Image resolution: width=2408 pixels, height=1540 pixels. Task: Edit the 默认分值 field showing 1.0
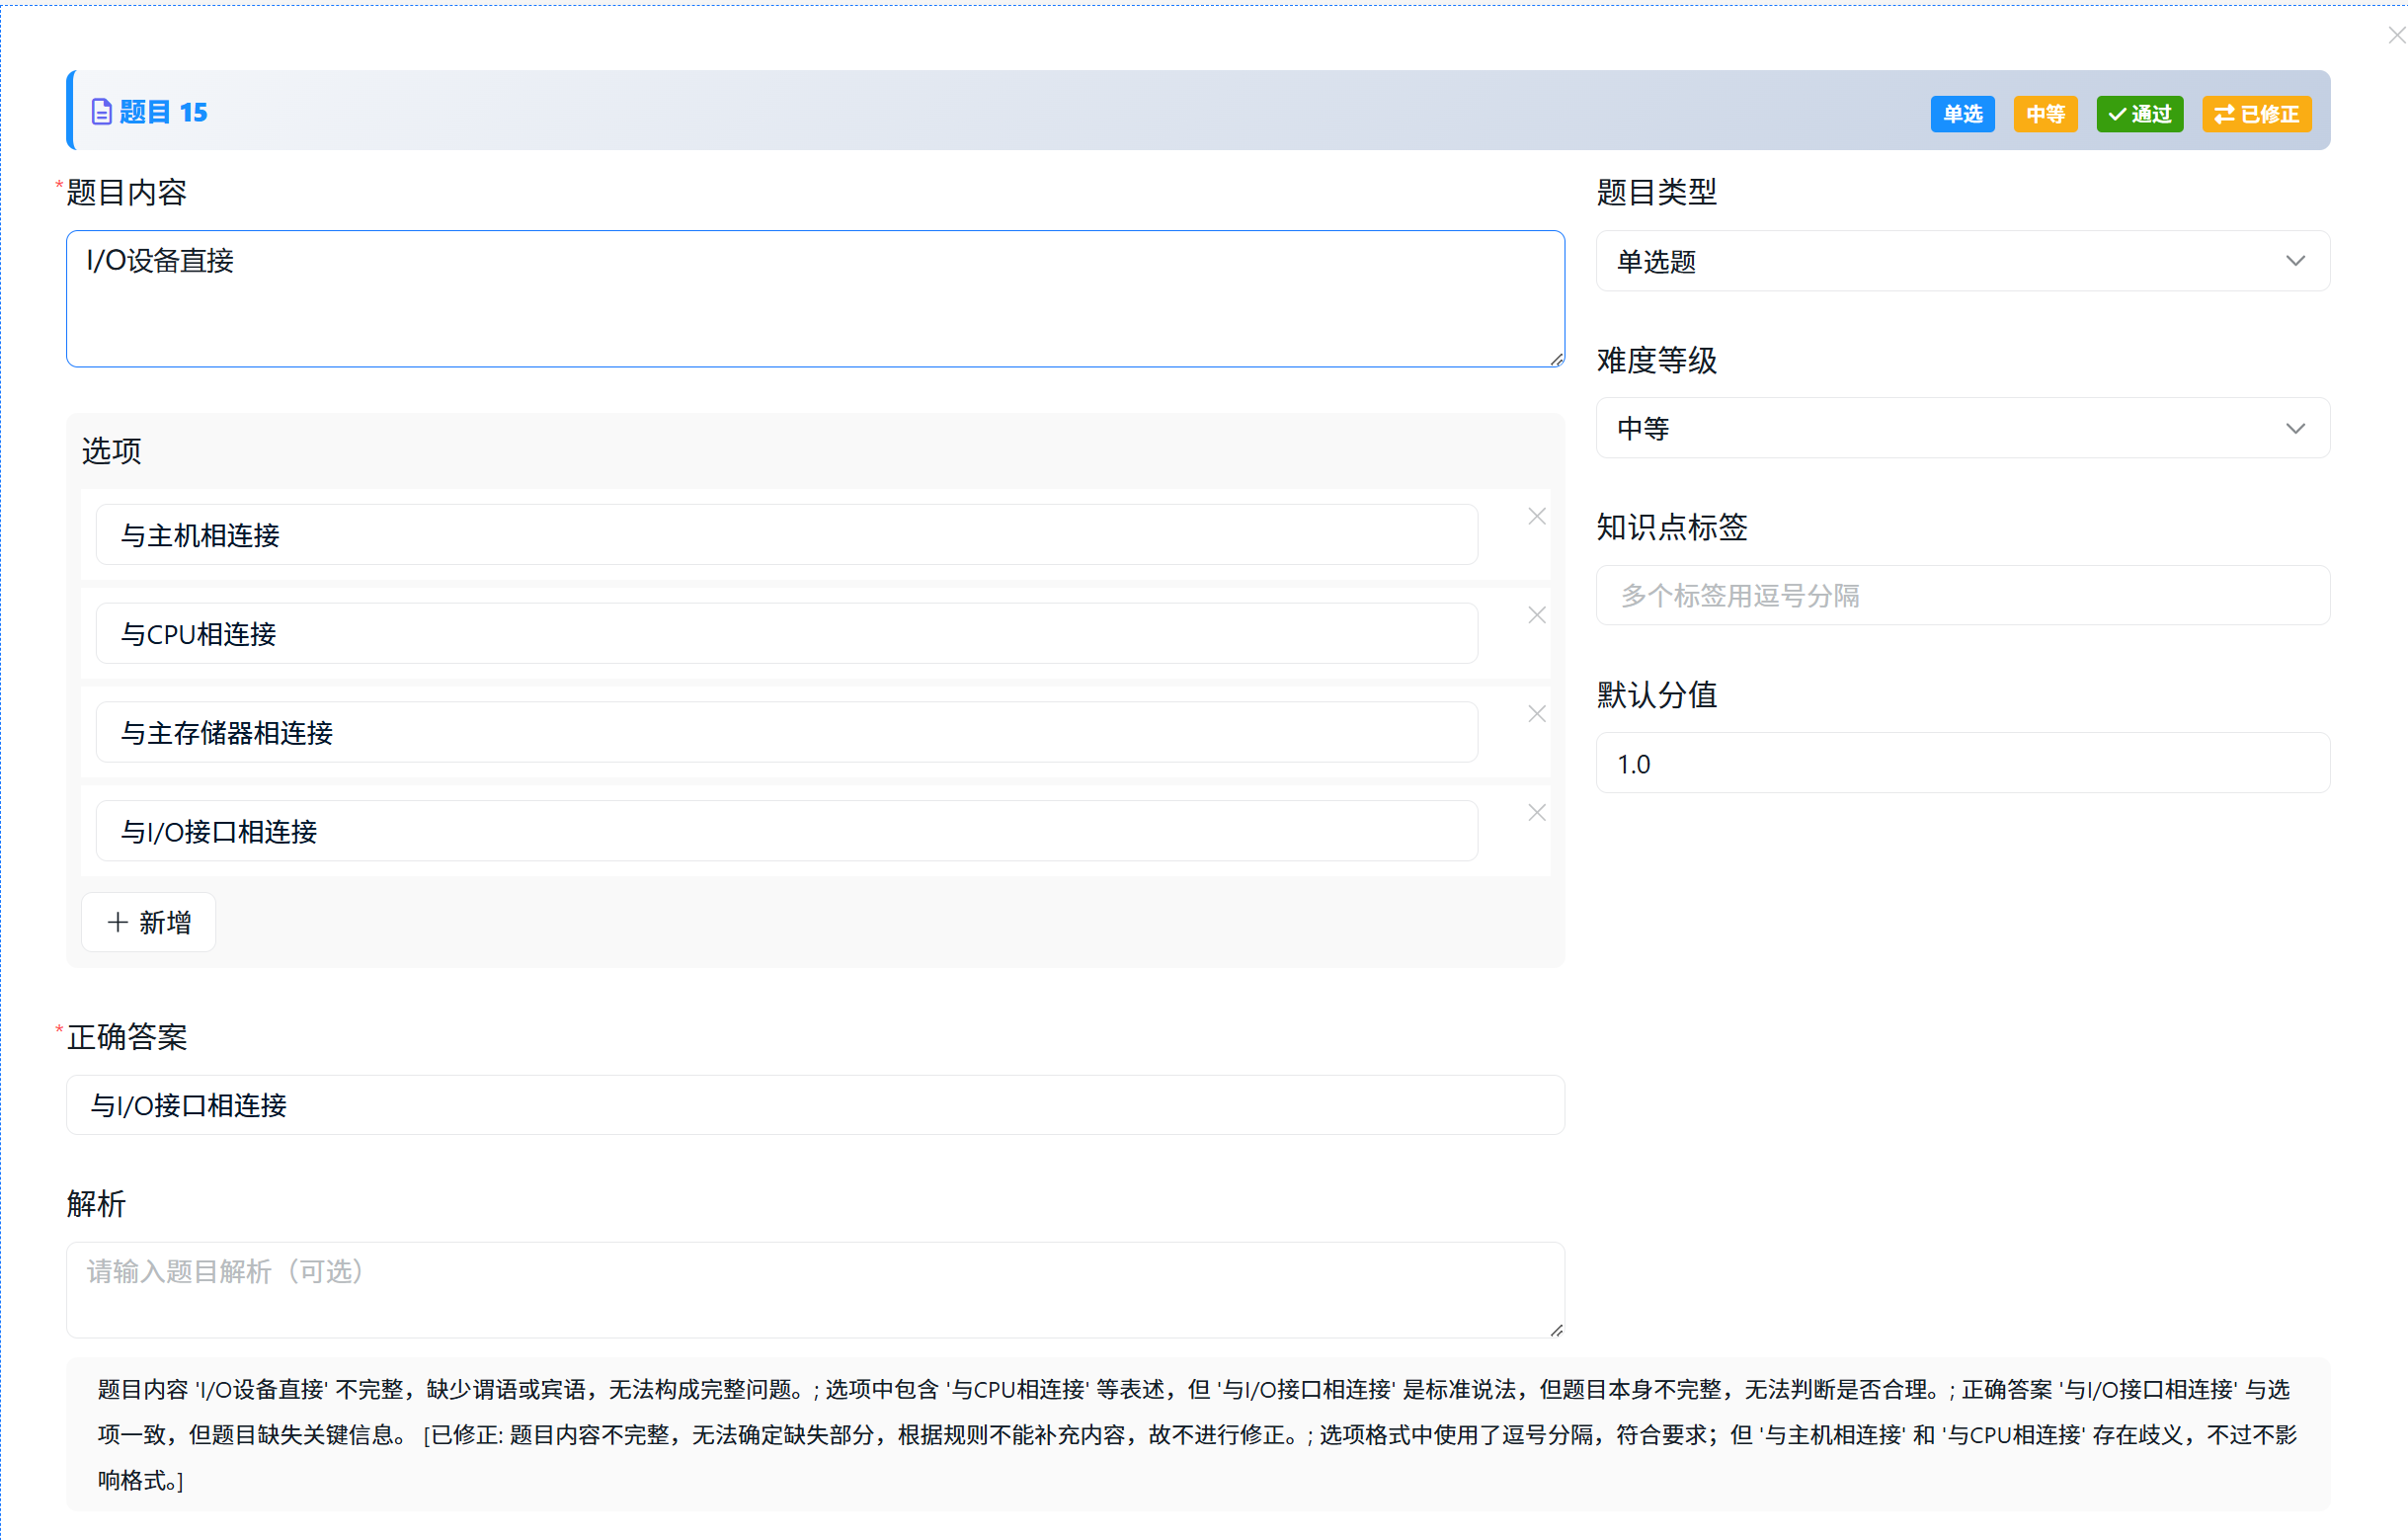[1962, 764]
